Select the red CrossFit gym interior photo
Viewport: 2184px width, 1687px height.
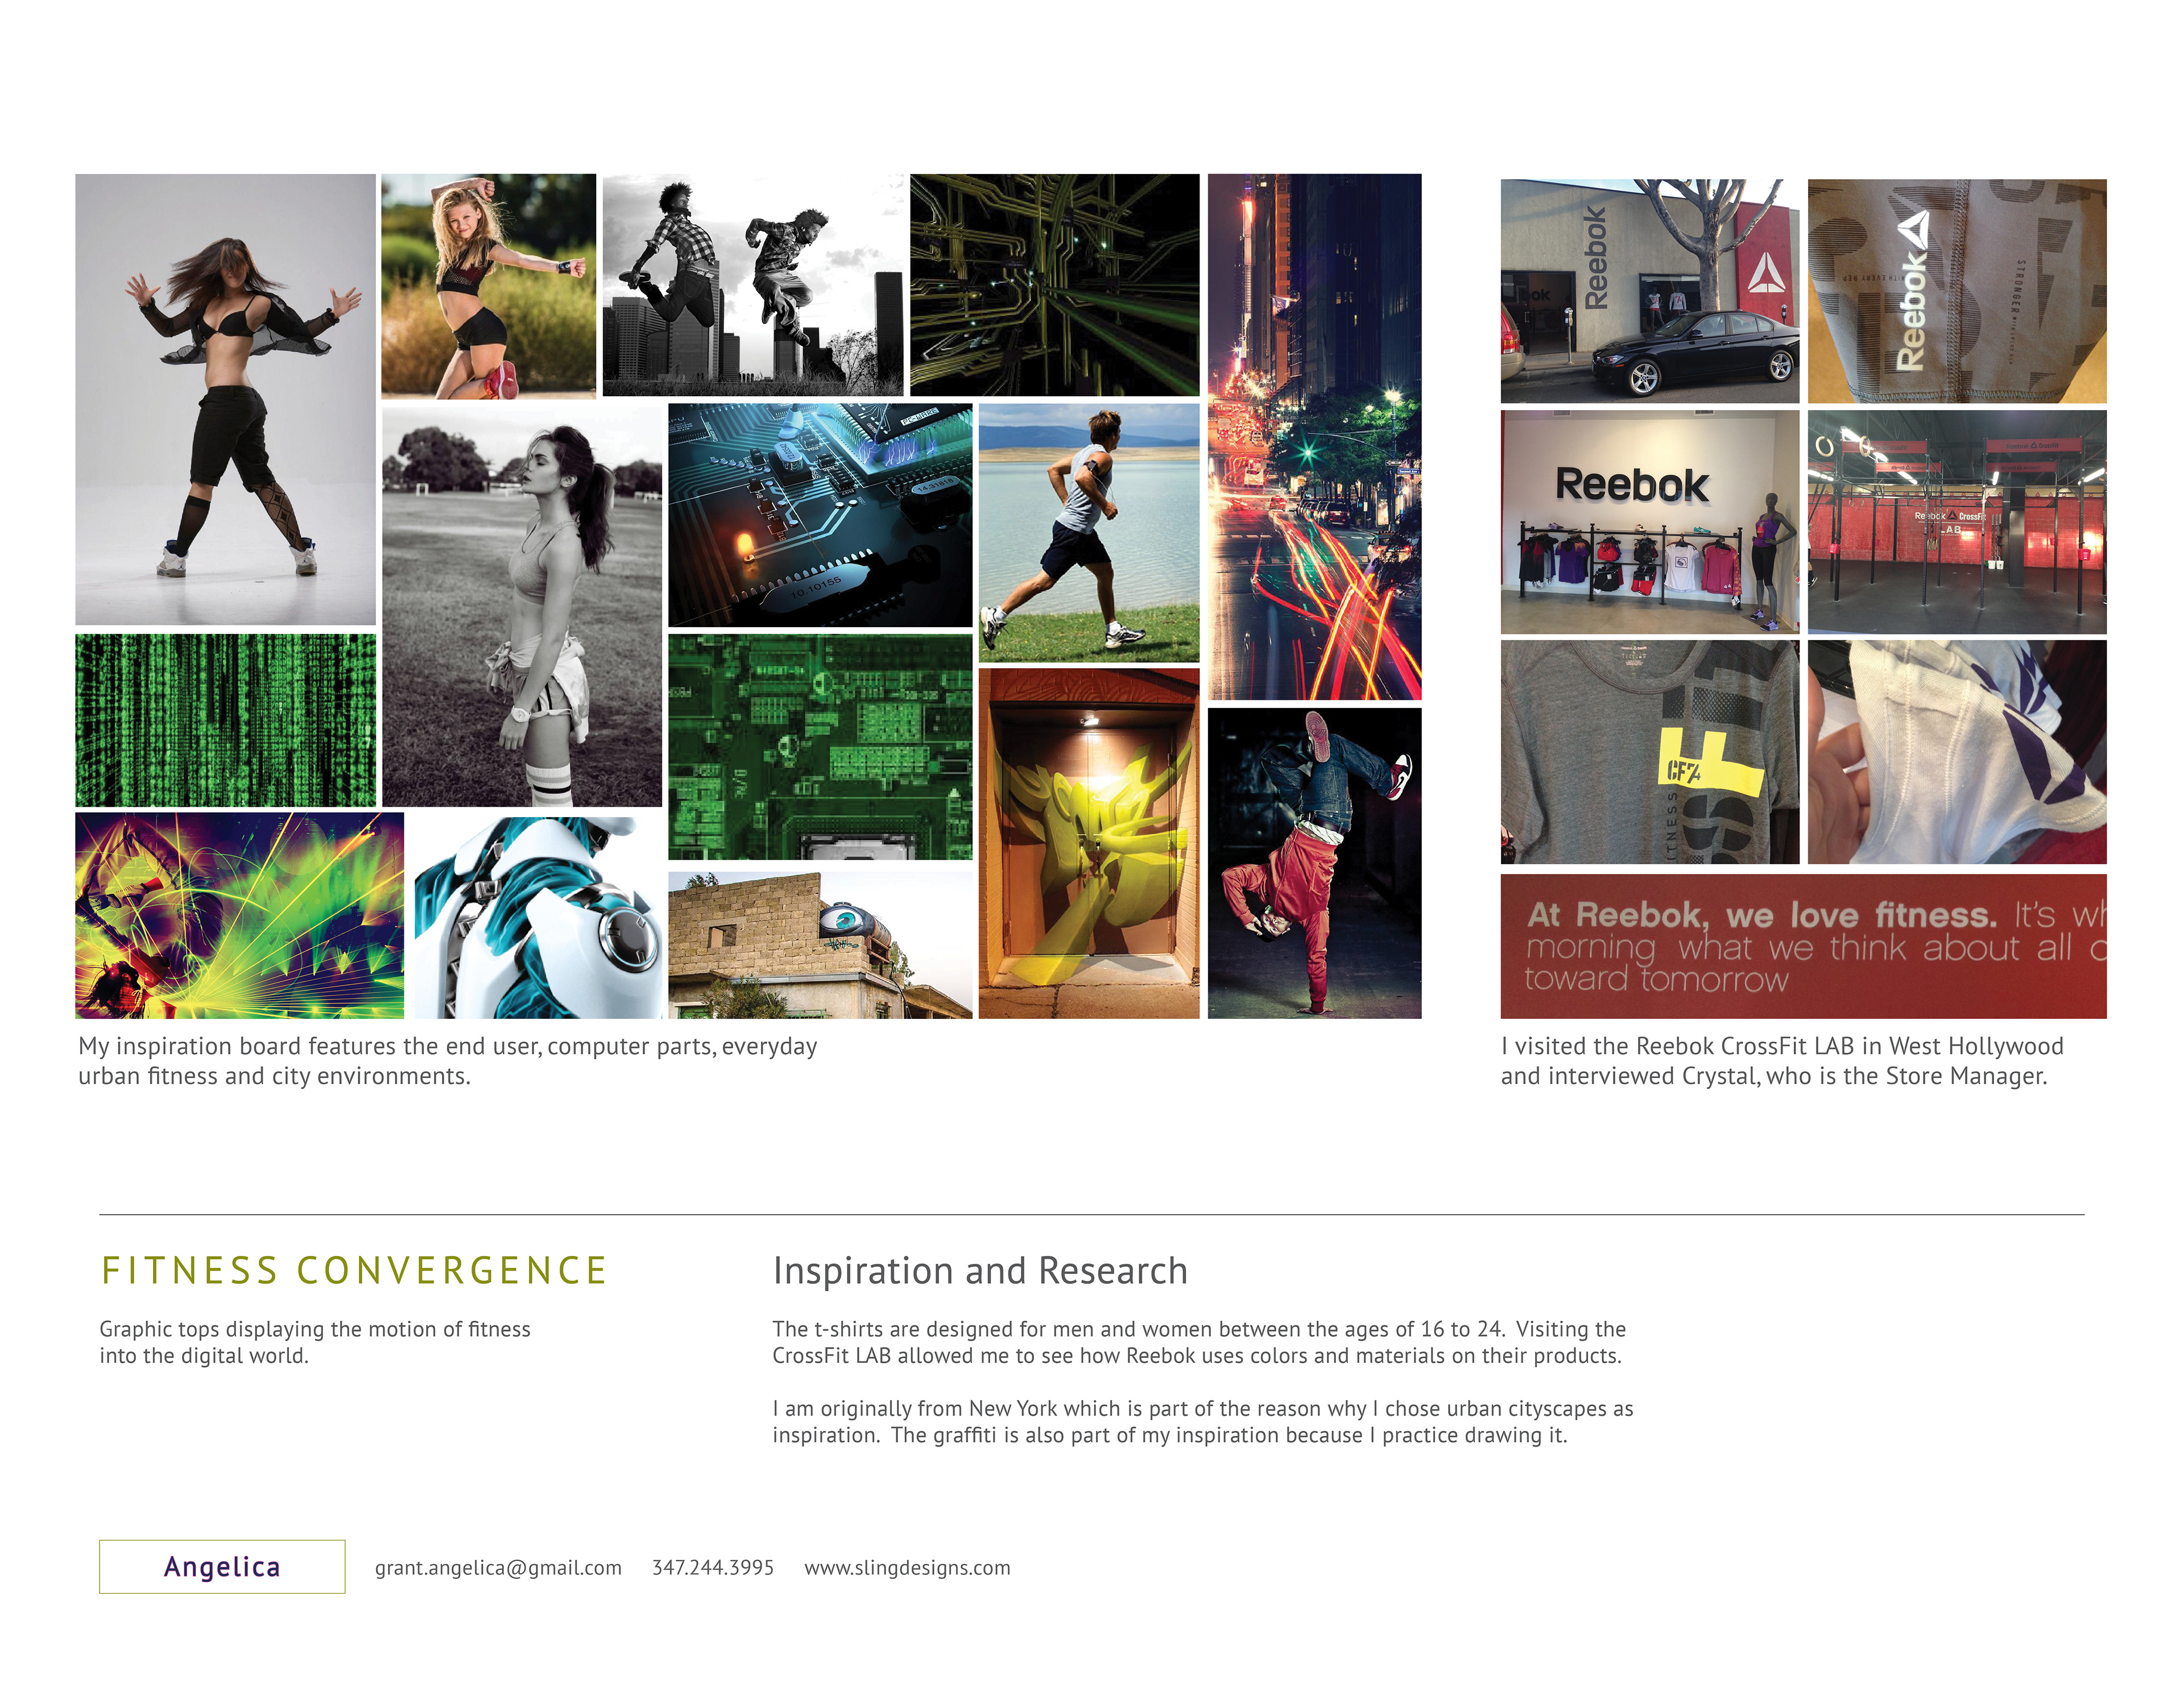(x=1956, y=522)
